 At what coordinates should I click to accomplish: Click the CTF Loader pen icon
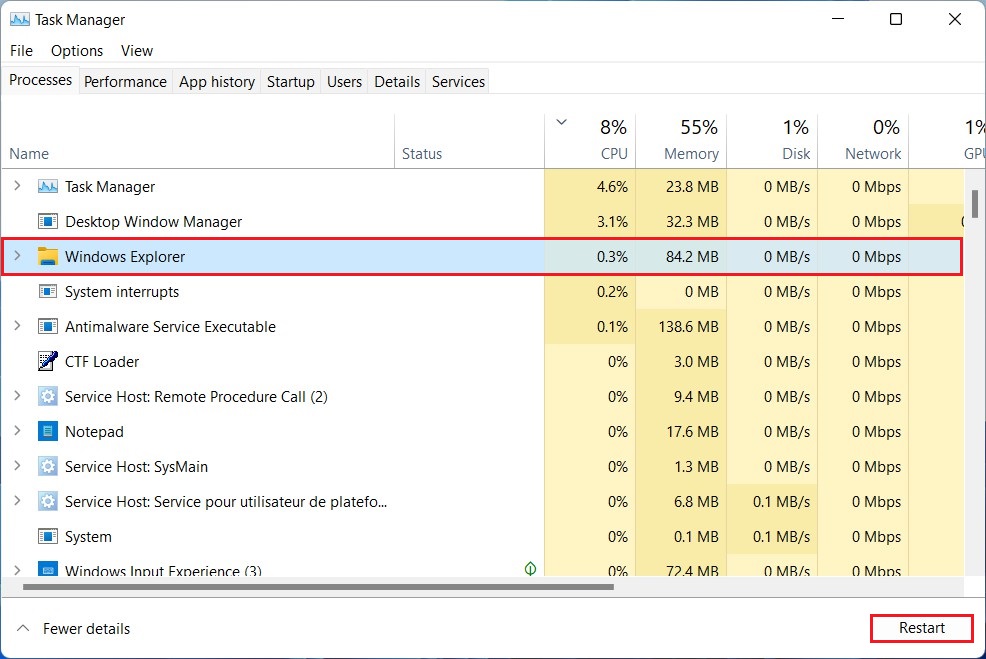pos(48,361)
